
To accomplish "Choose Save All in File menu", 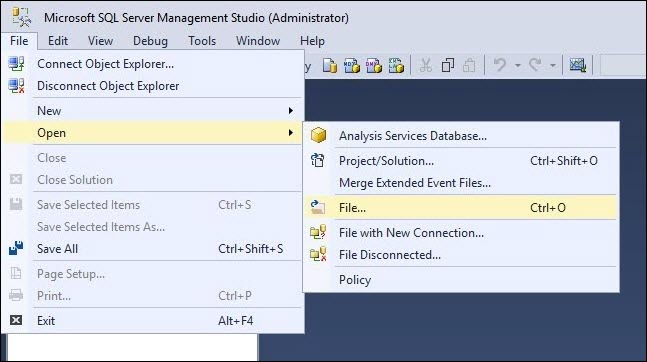I will (x=153, y=248).
